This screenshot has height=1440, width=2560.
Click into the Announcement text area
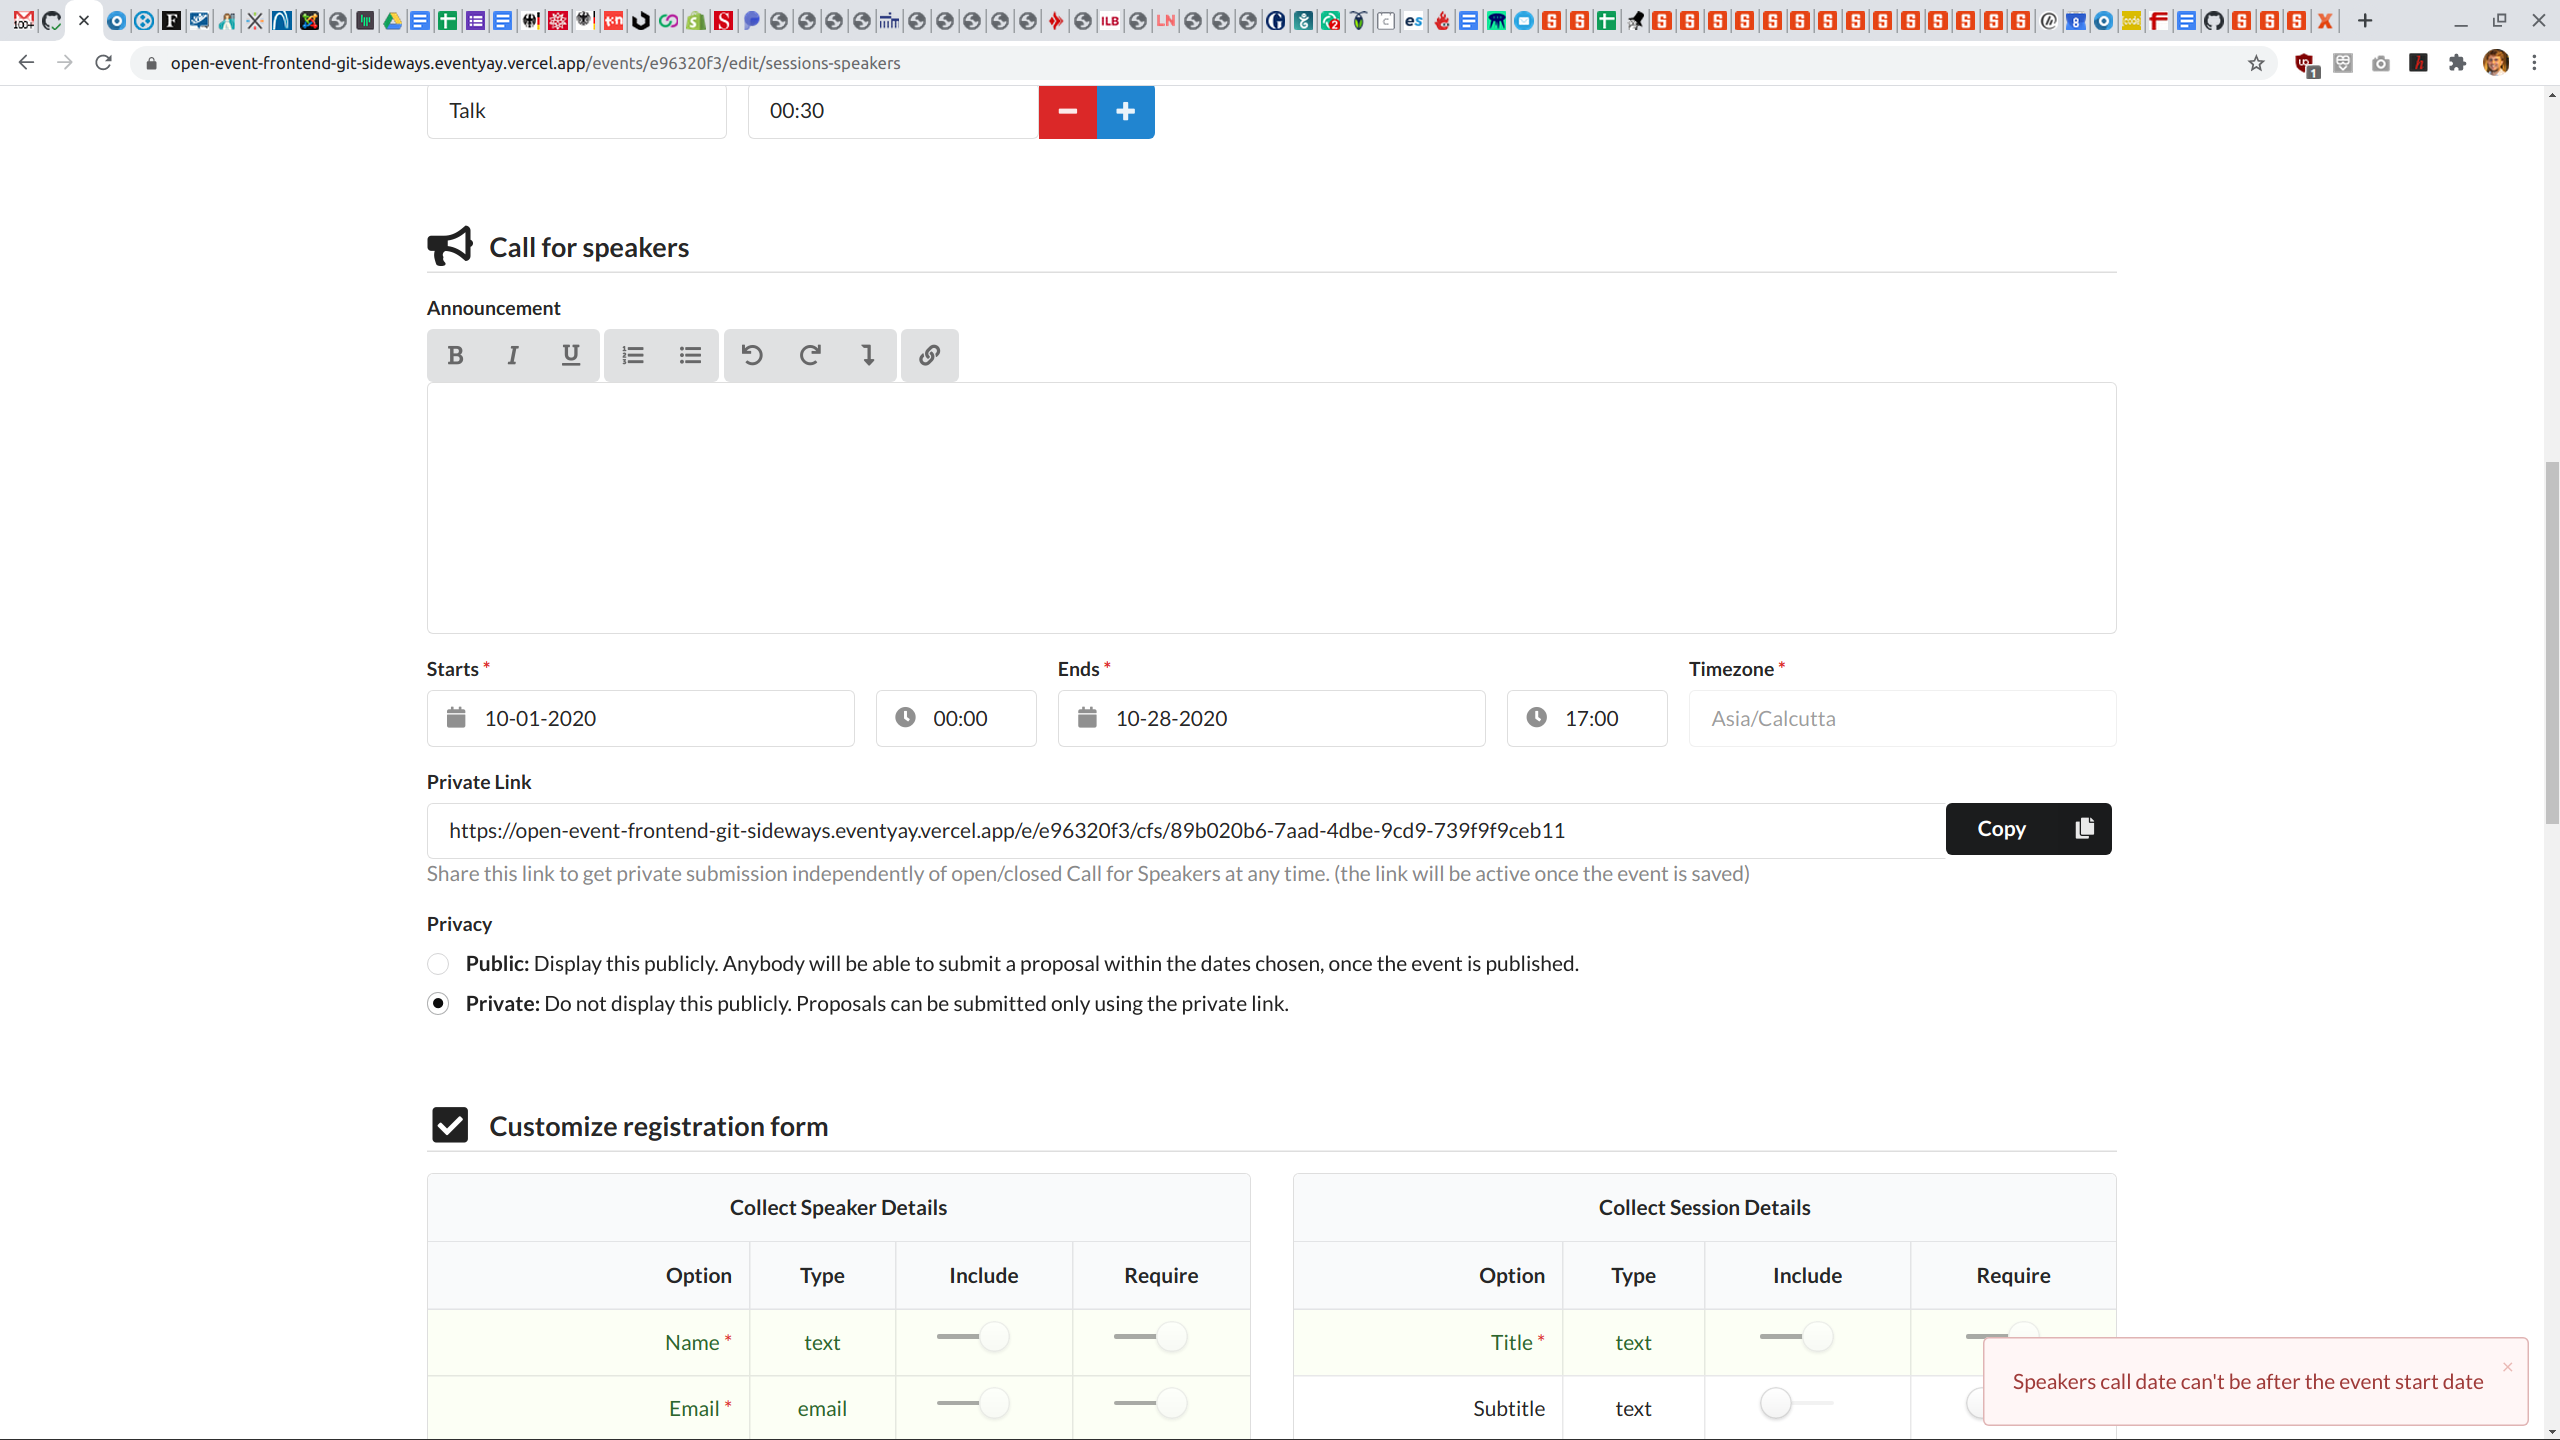pyautogui.click(x=1270, y=507)
